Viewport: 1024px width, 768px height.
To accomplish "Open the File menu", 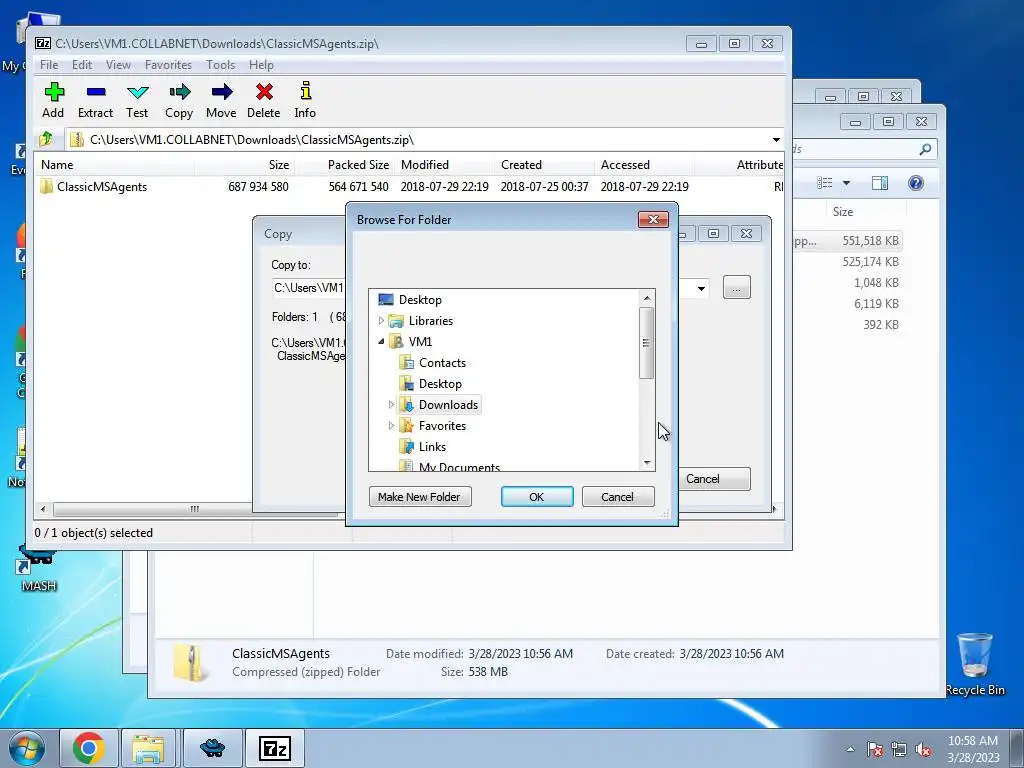I will 49,65.
